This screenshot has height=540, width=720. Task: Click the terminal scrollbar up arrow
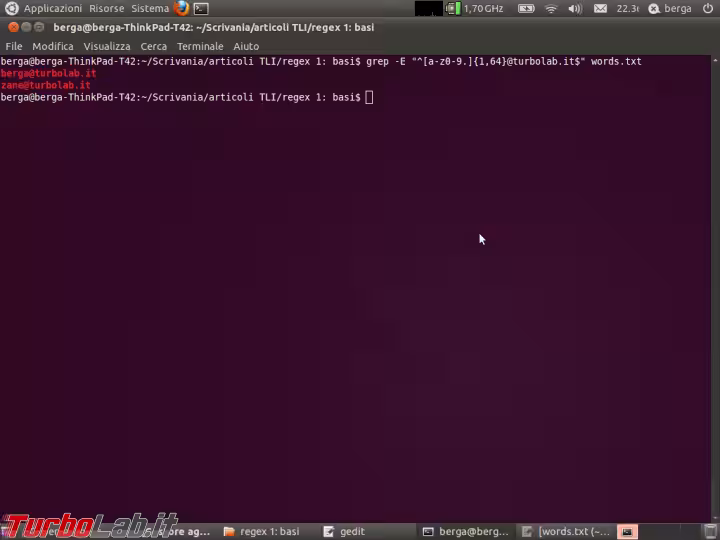[715, 60]
